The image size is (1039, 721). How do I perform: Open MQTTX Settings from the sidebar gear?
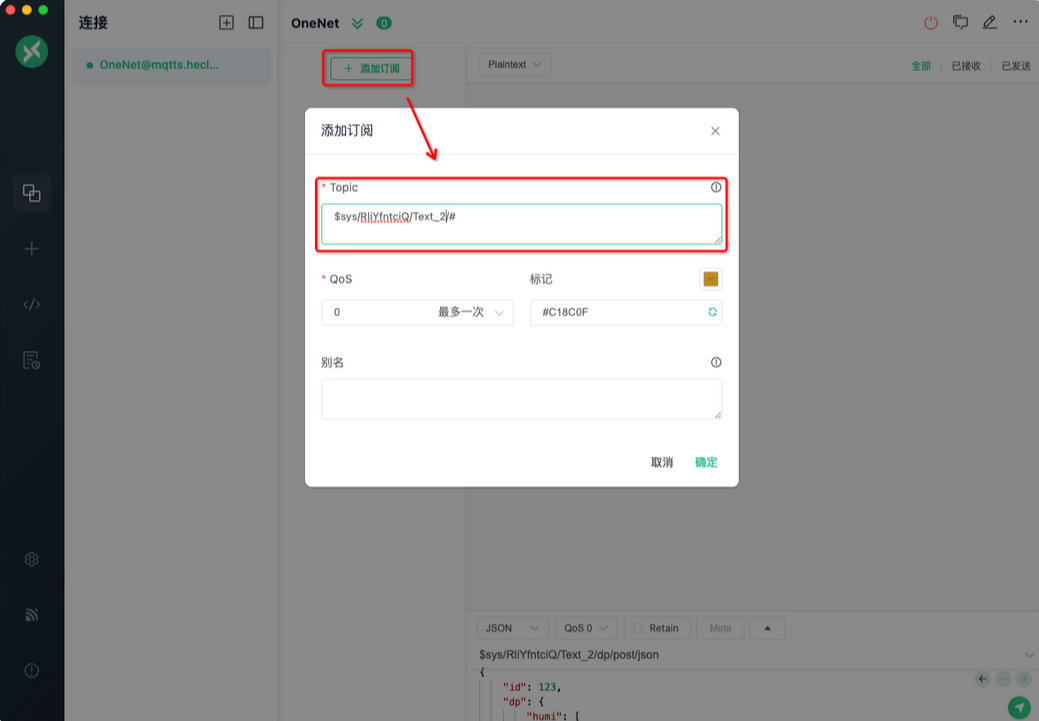coord(31,559)
